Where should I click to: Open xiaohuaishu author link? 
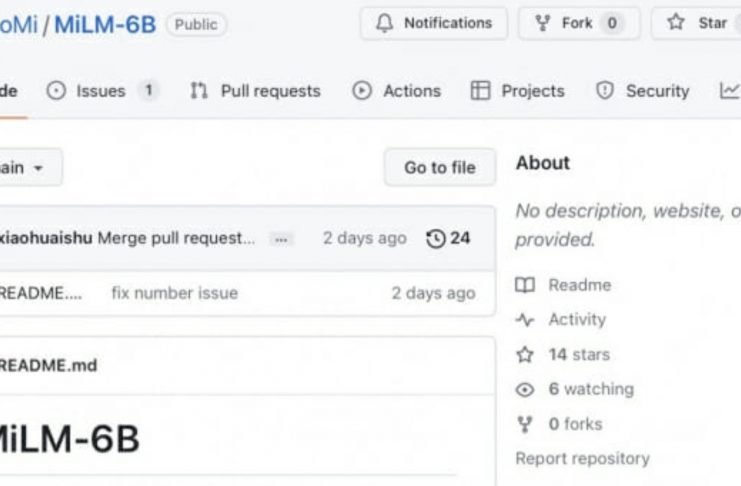46,238
